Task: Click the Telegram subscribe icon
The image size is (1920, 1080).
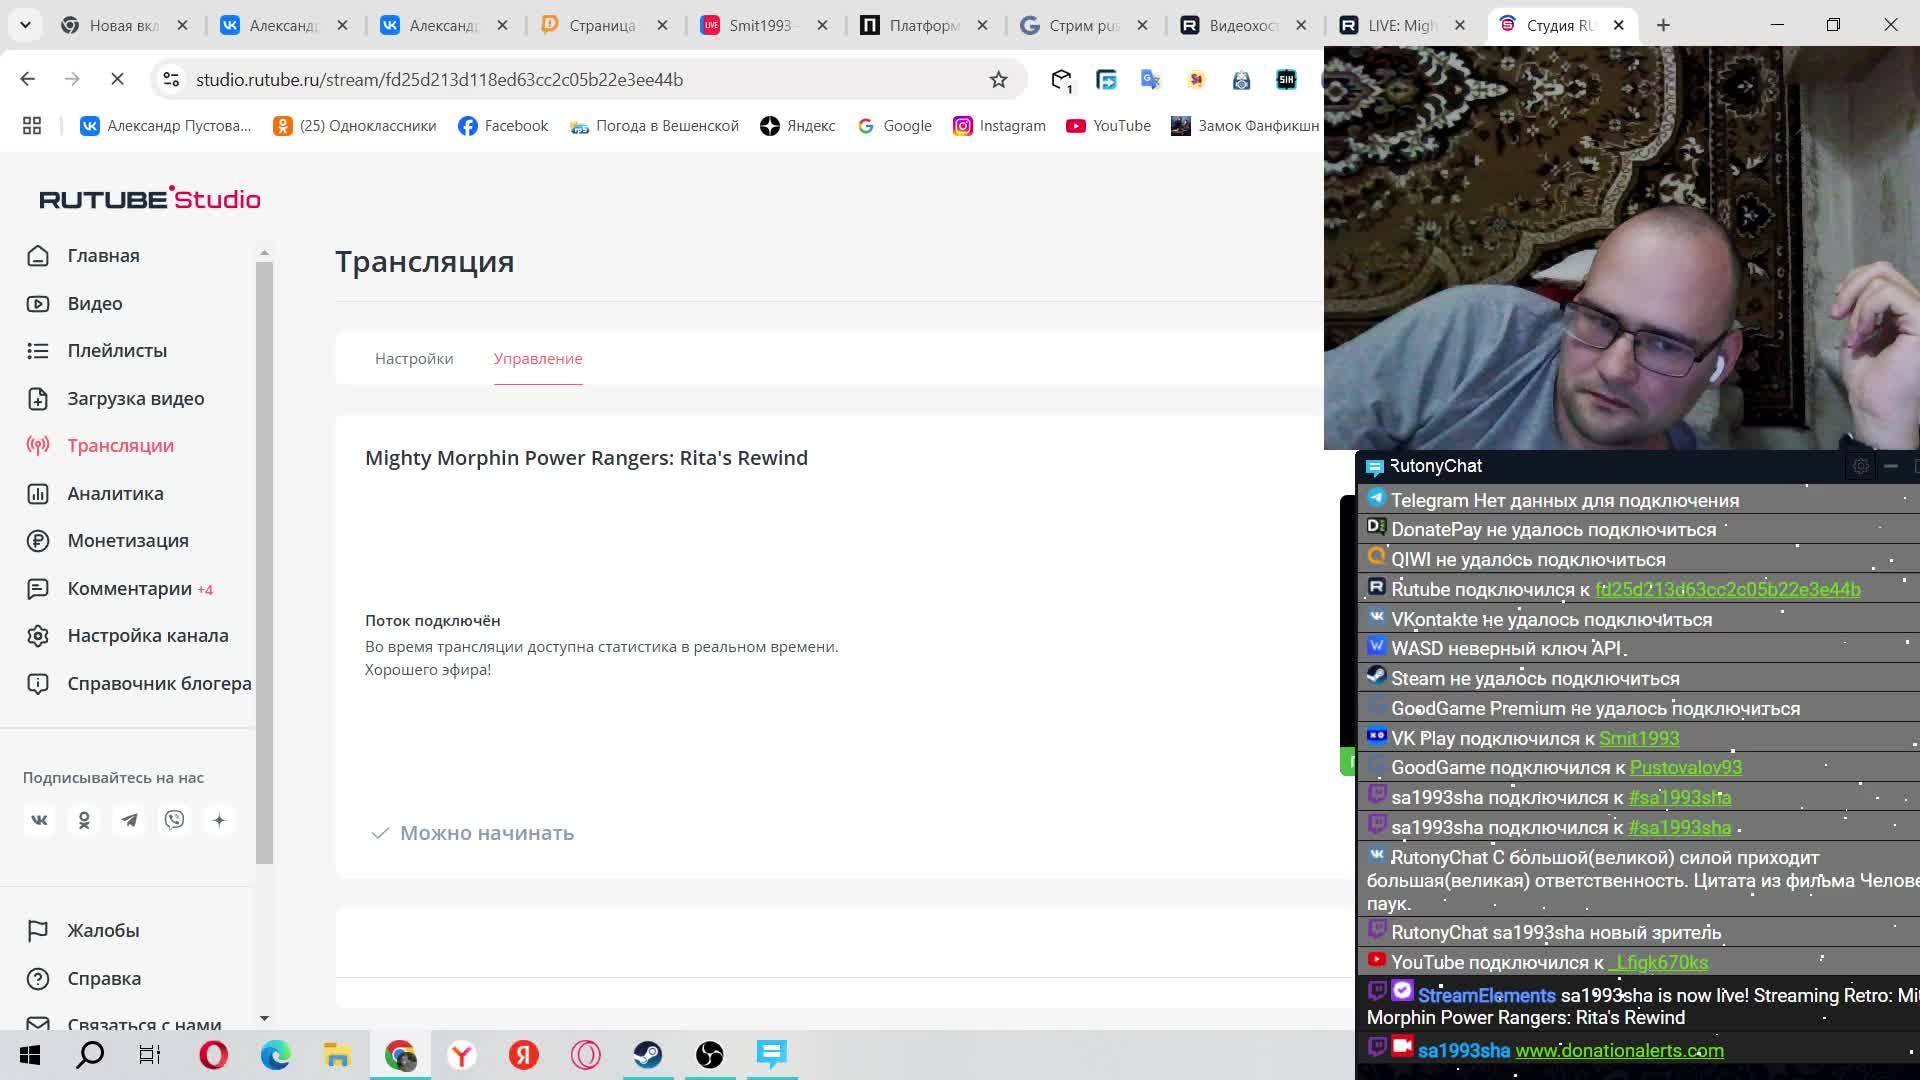Action: pyautogui.click(x=129, y=821)
